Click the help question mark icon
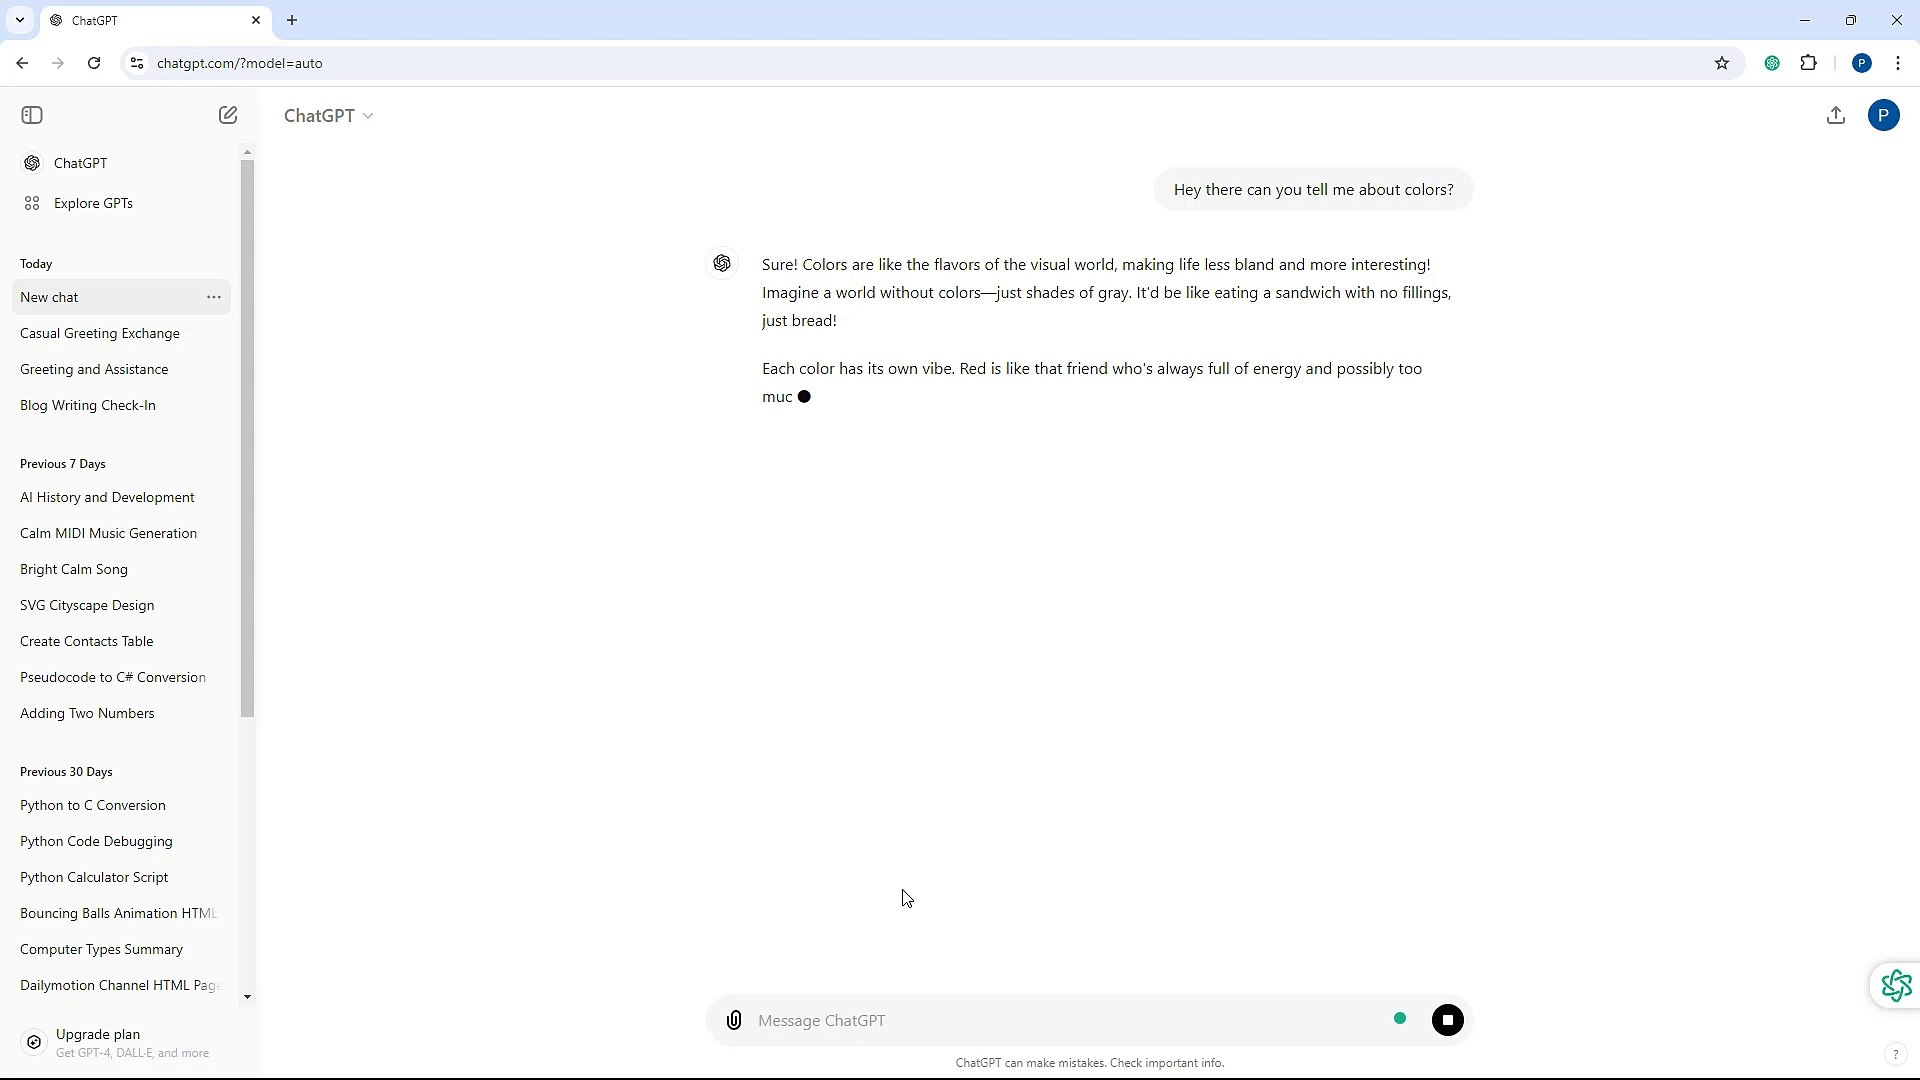This screenshot has height=1080, width=1920. pyautogui.click(x=1895, y=1054)
